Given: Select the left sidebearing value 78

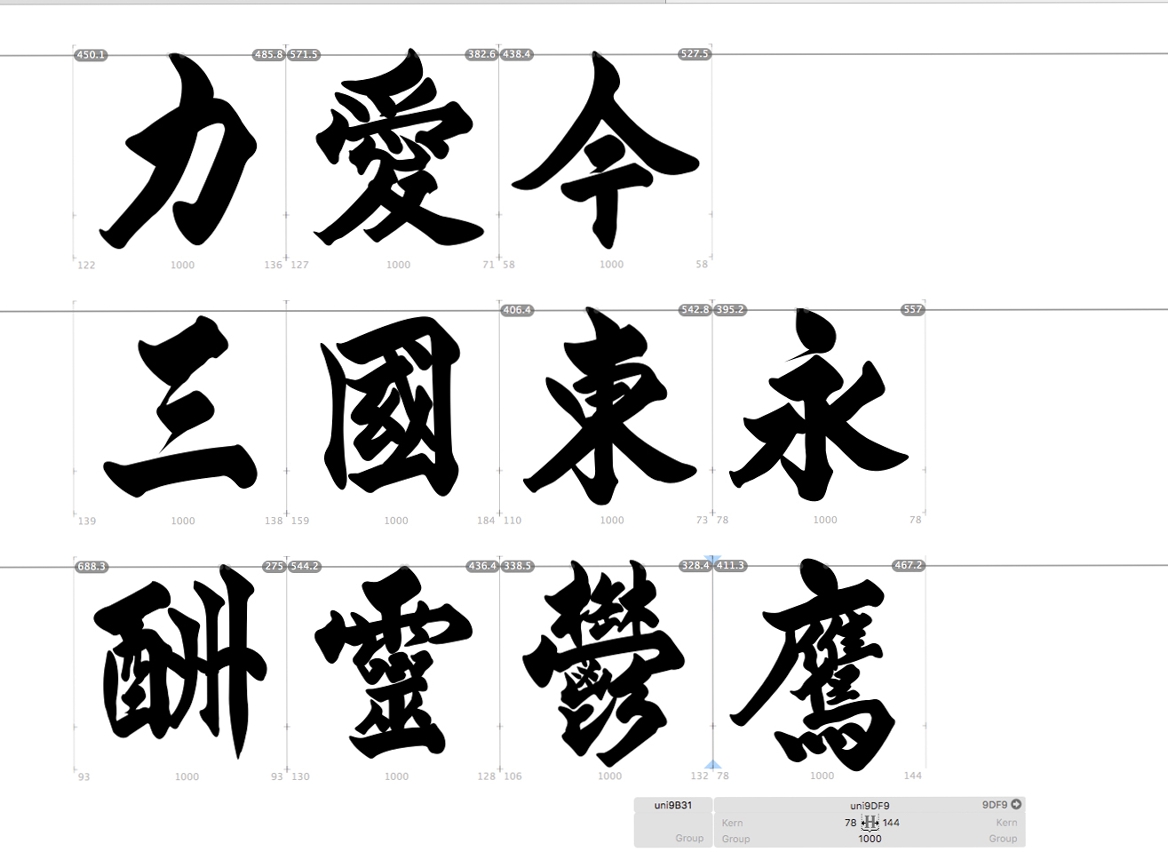Looking at the screenshot, I should point(850,823).
